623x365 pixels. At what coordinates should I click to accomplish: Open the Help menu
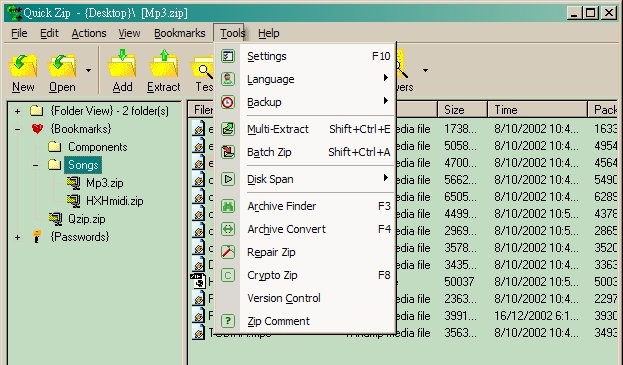click(x=269, y=33)
